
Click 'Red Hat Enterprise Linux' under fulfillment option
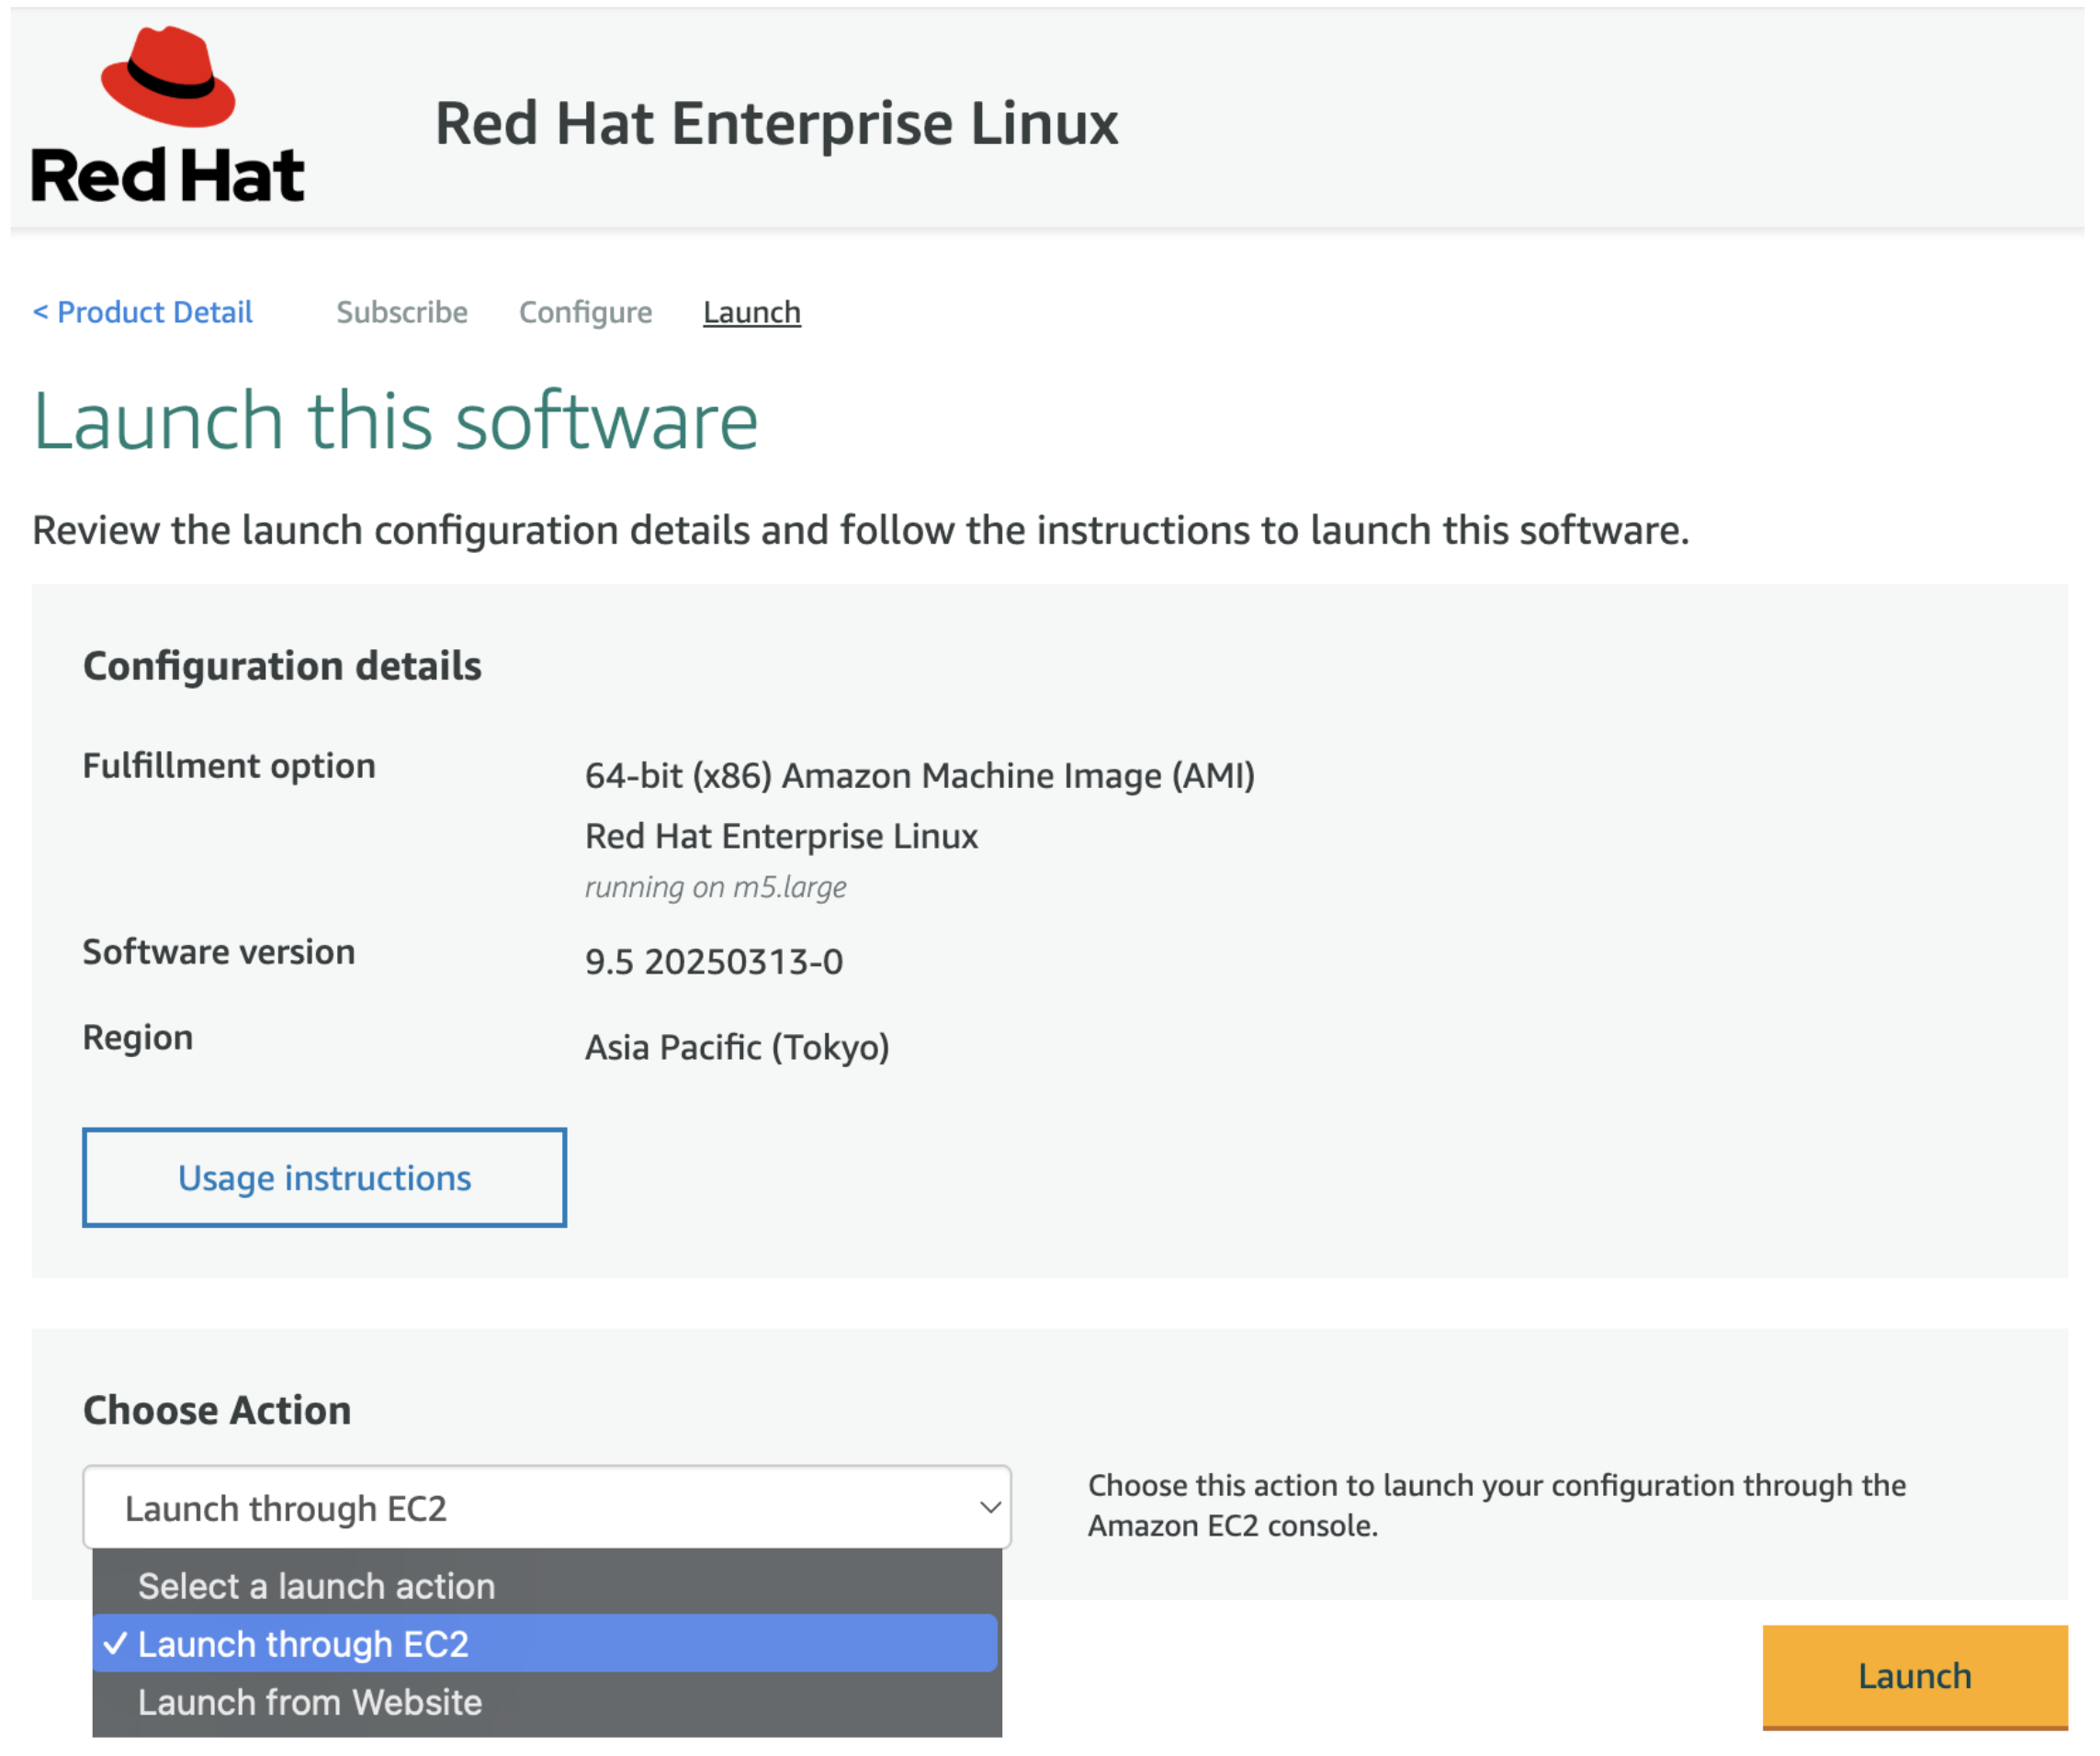click(781, 836)
